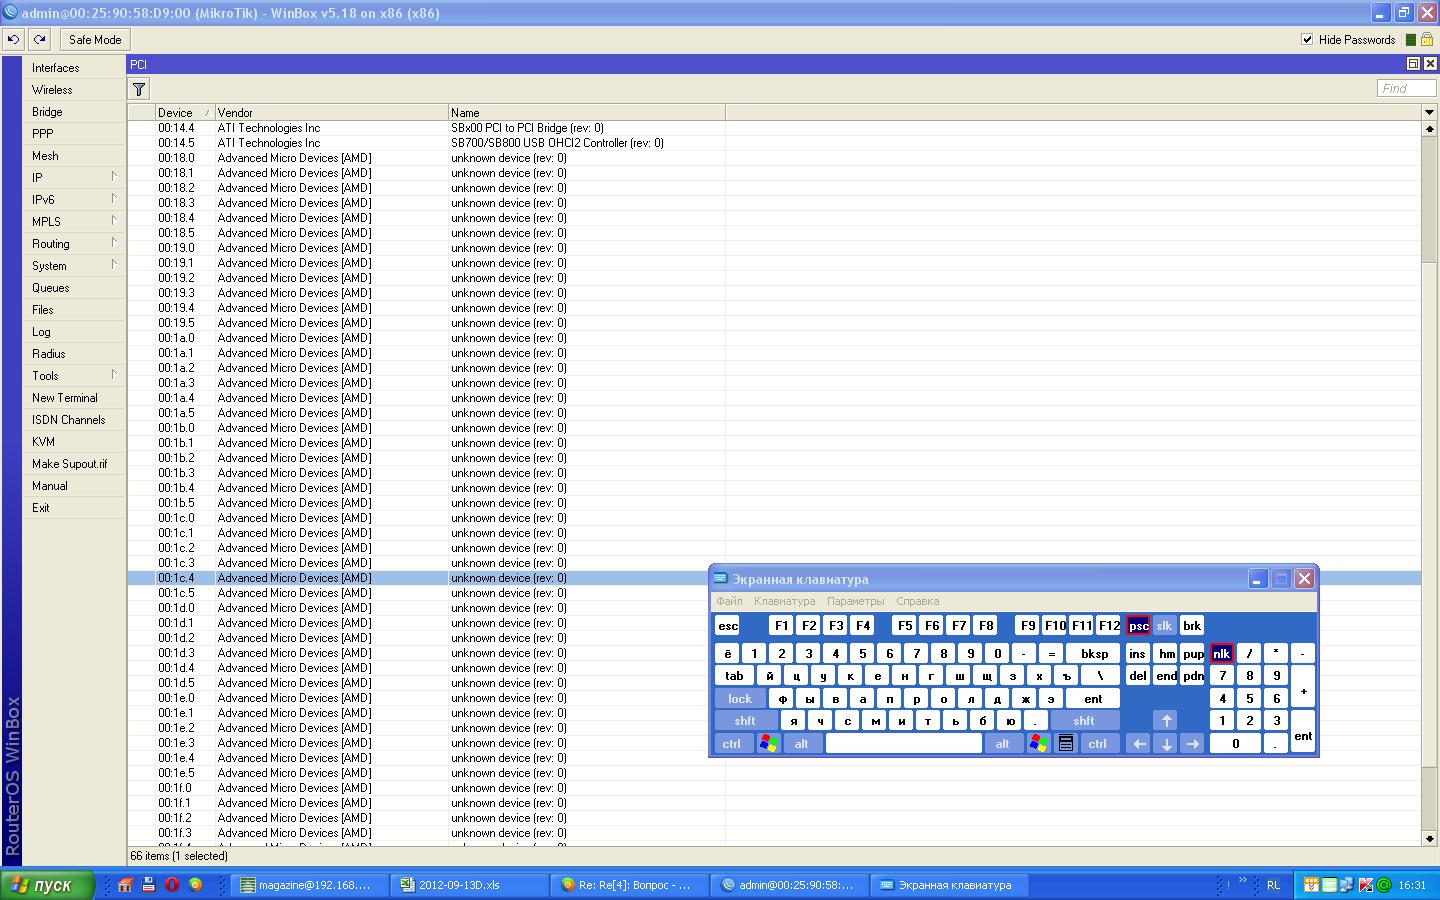Select the row for device 00:14.5
Viewport: 1440px width, 900px height.
[774, 143]
